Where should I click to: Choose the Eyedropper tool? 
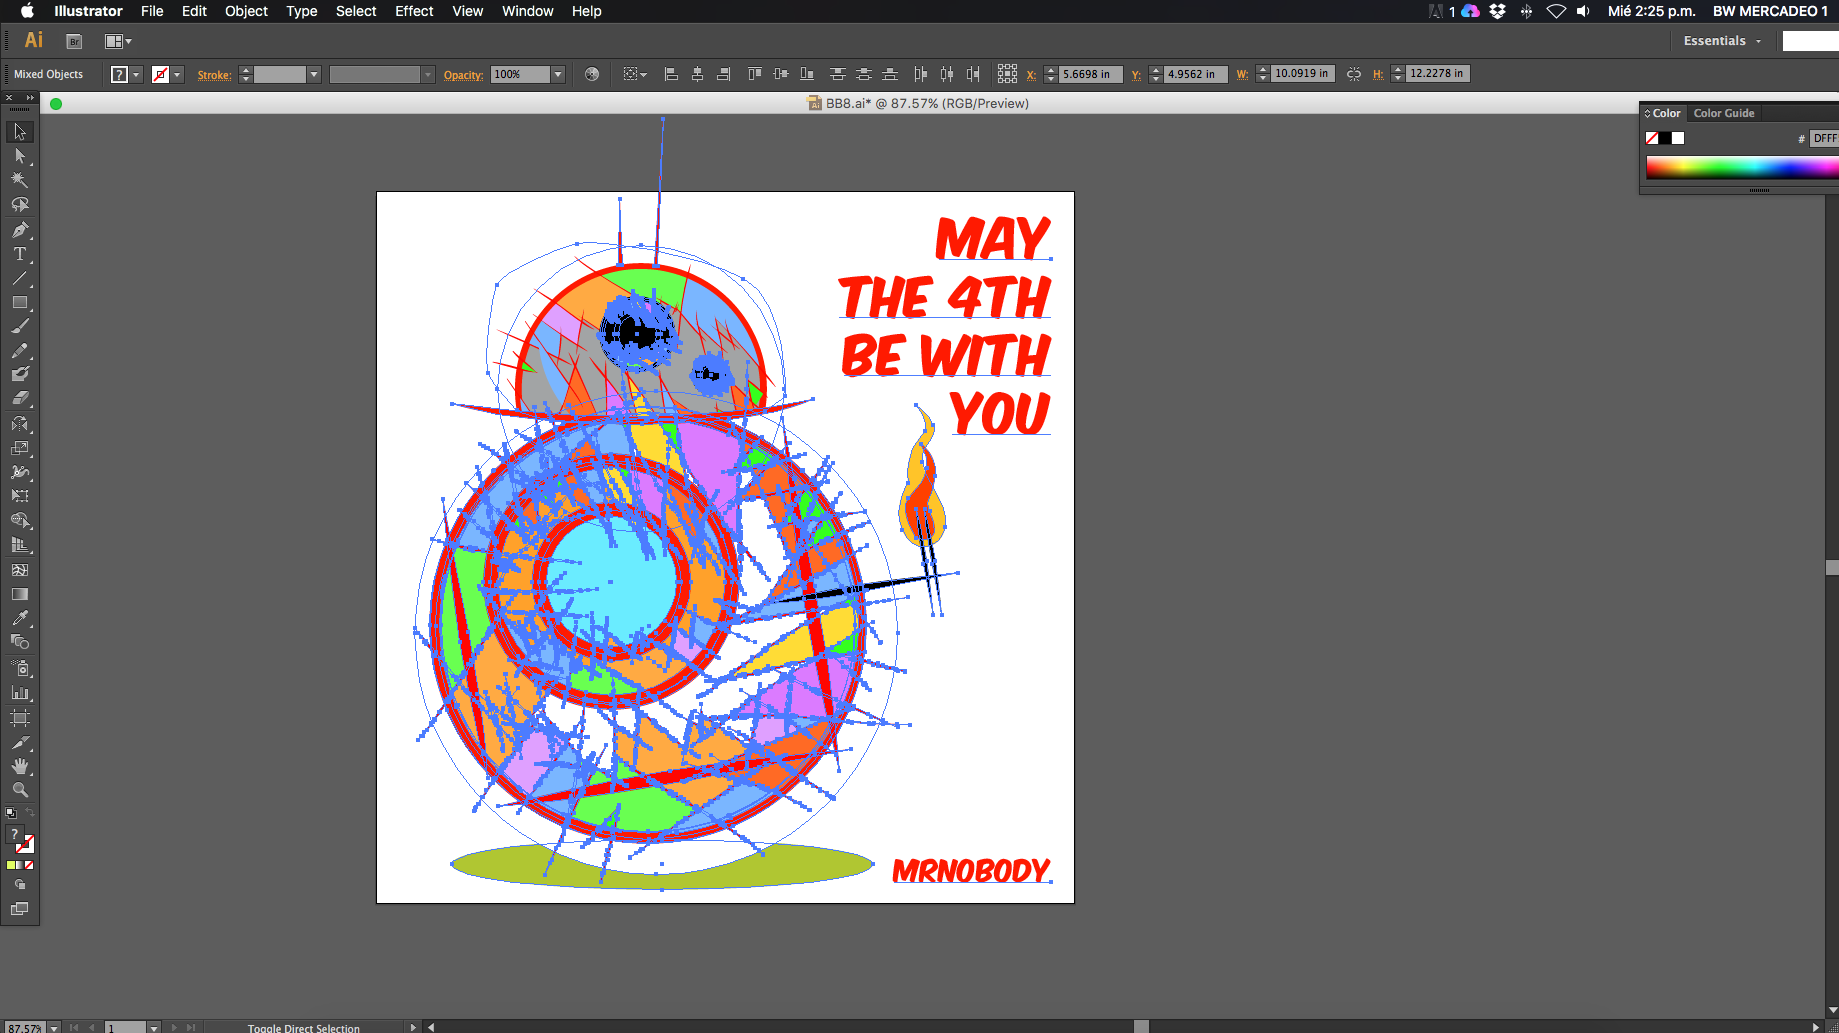pos(19,618)
